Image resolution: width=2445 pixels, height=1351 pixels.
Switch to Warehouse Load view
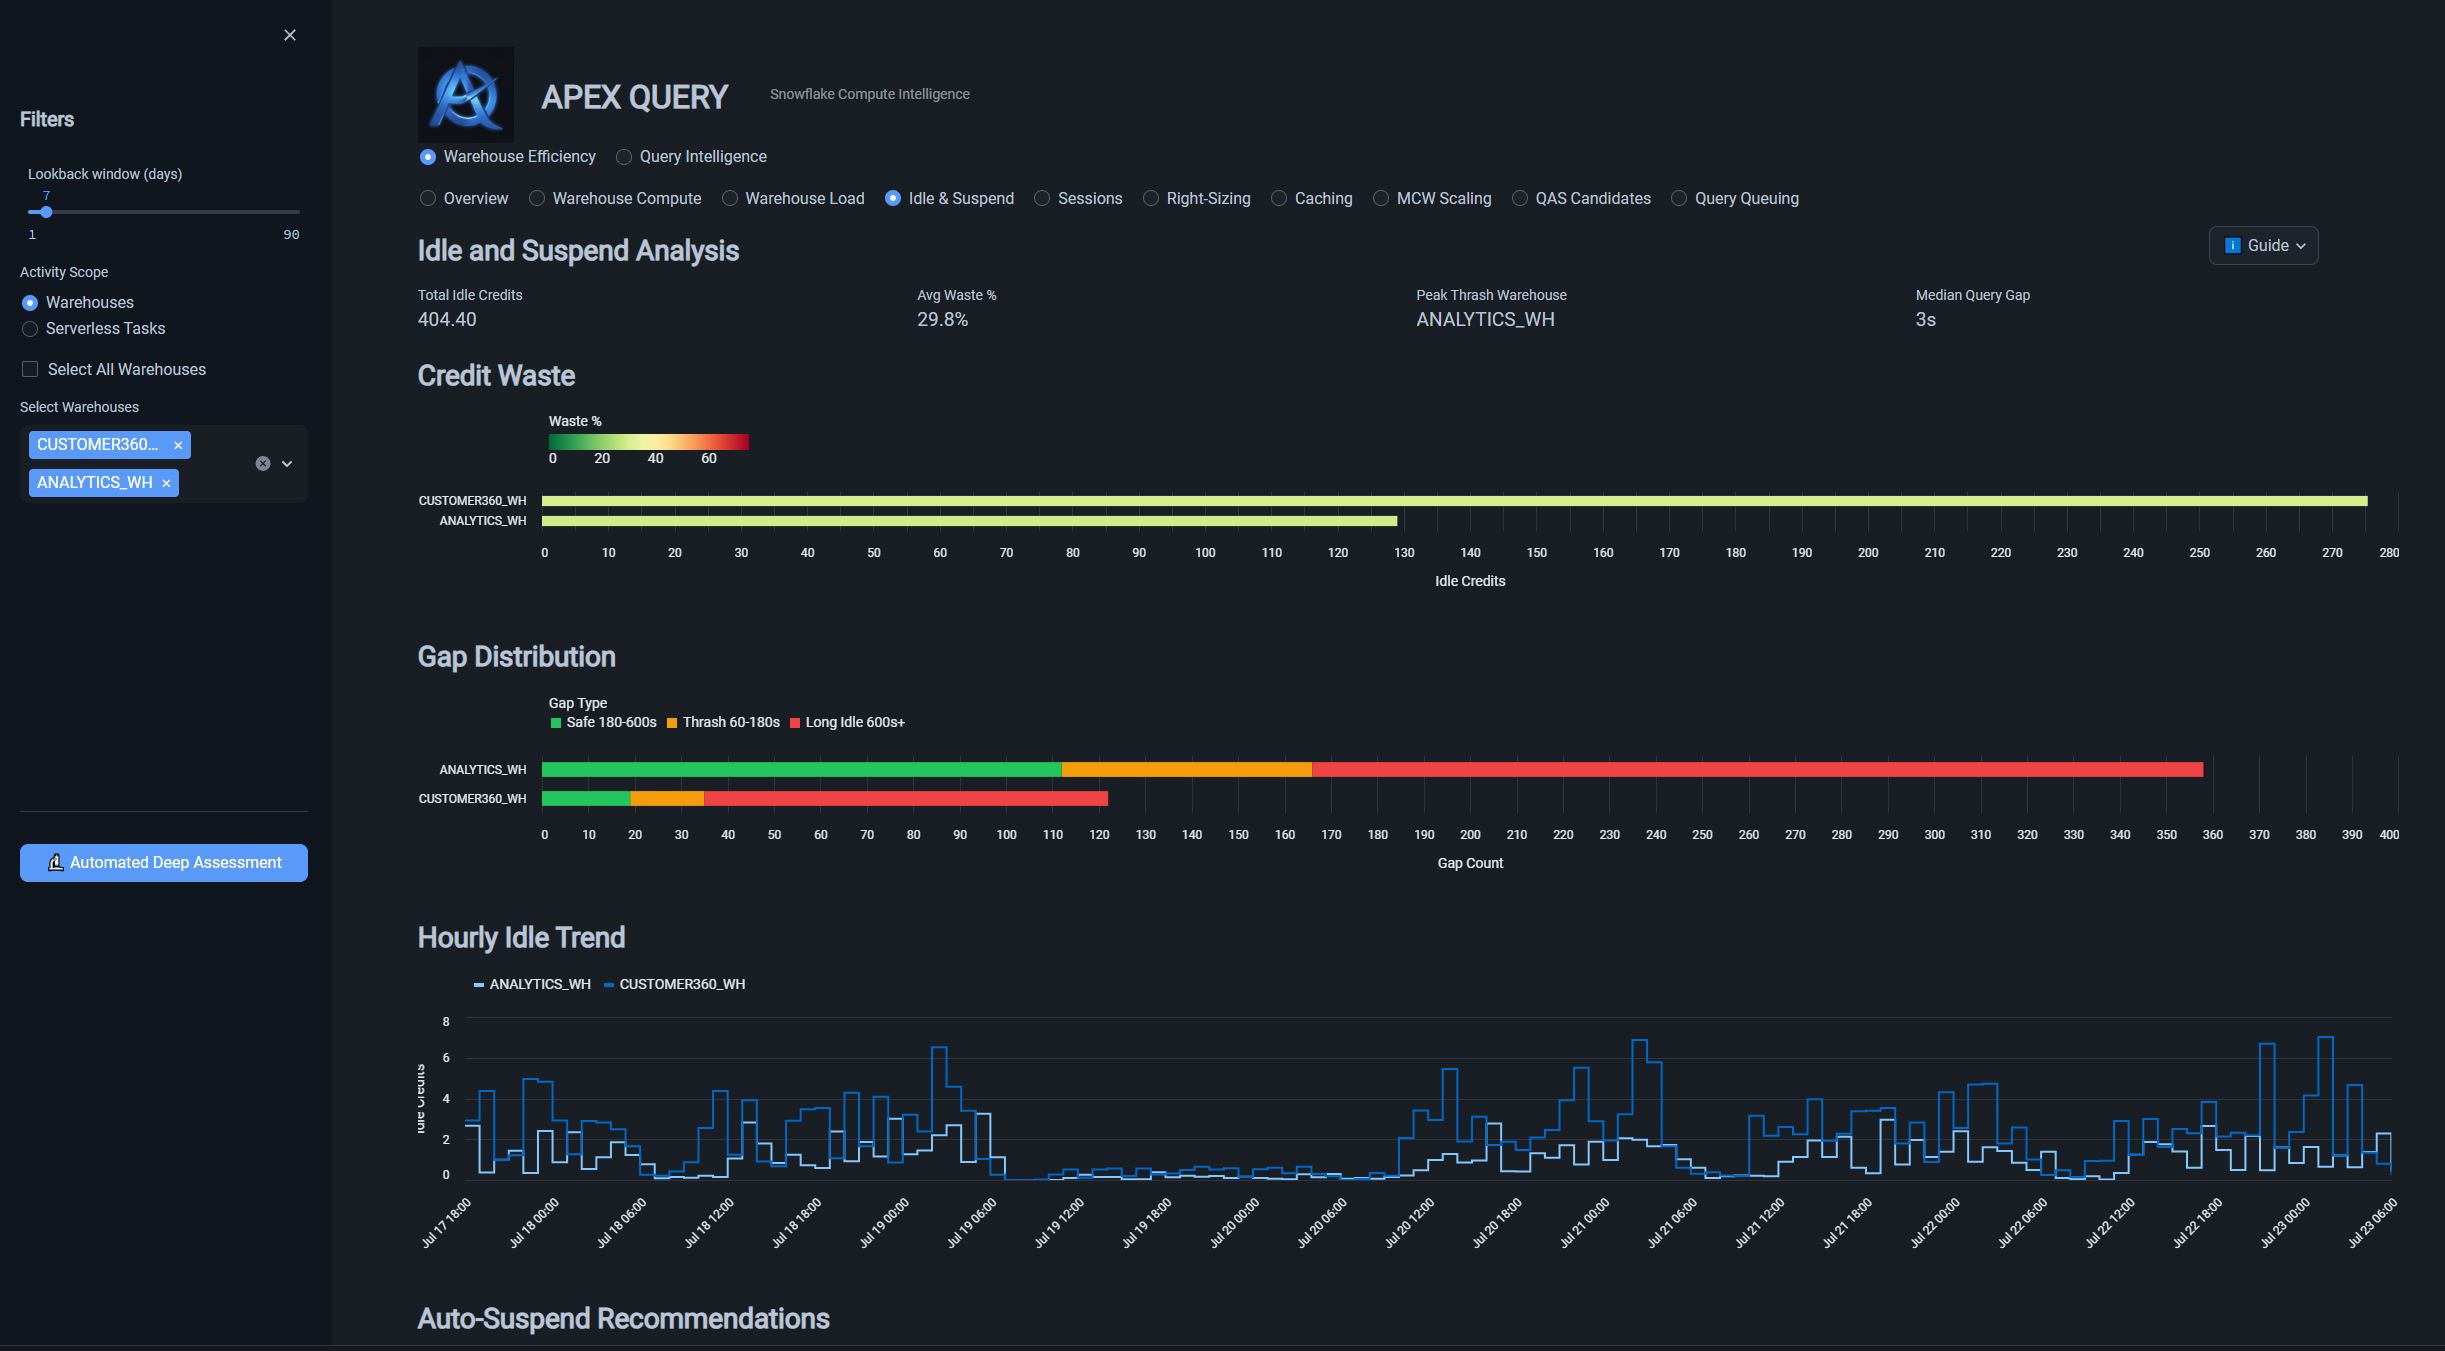coord(793,199)
